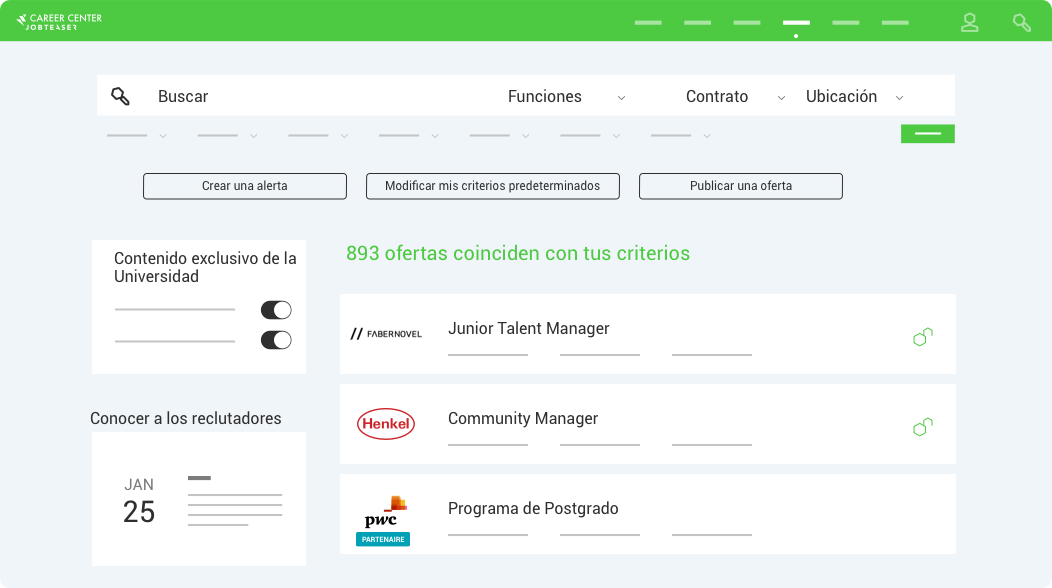
Task: Select the third header navigation item
Action: pos(747,23)
